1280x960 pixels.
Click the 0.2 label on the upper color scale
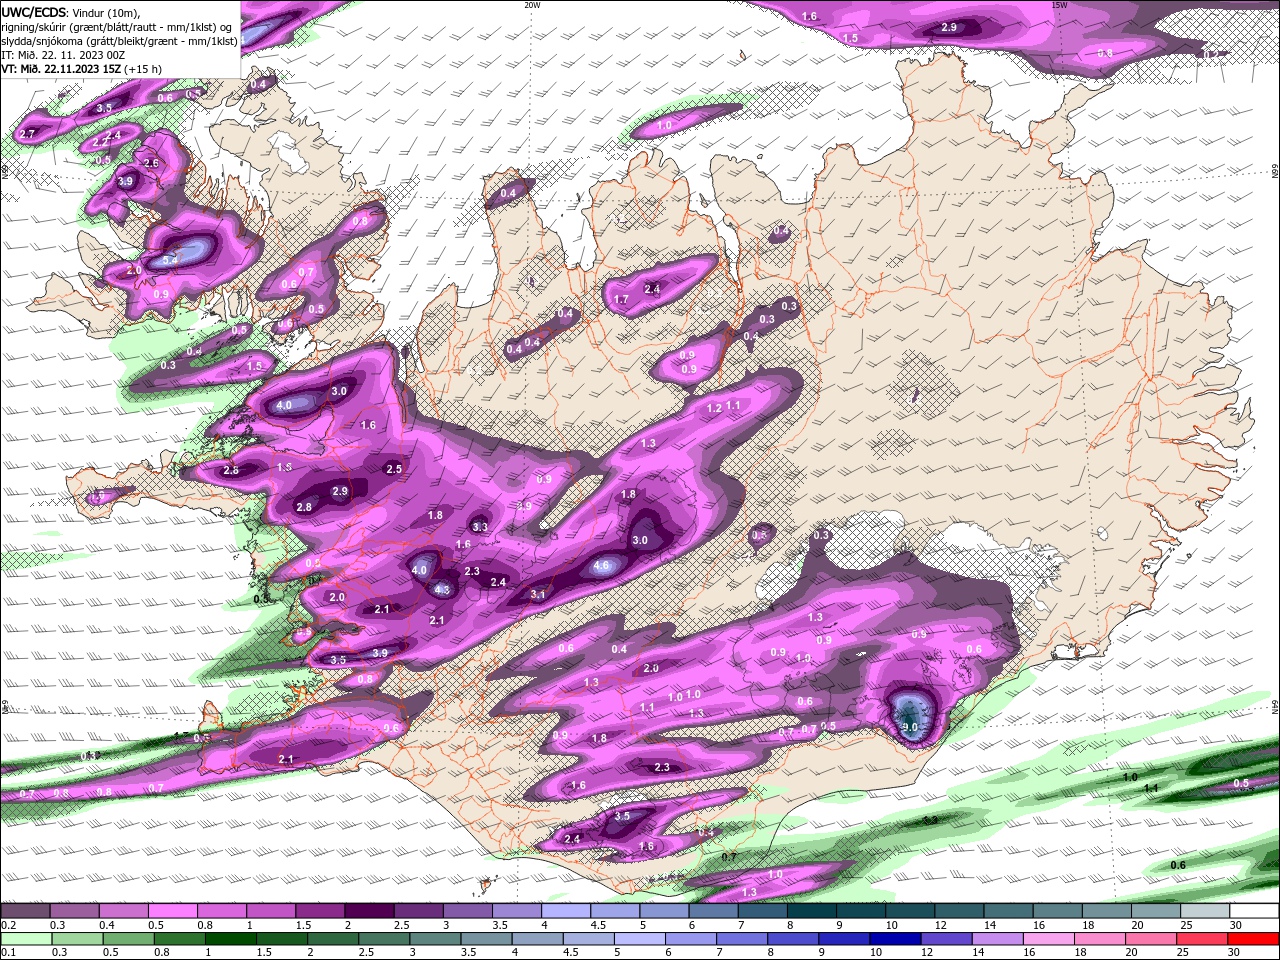point(9,925)
